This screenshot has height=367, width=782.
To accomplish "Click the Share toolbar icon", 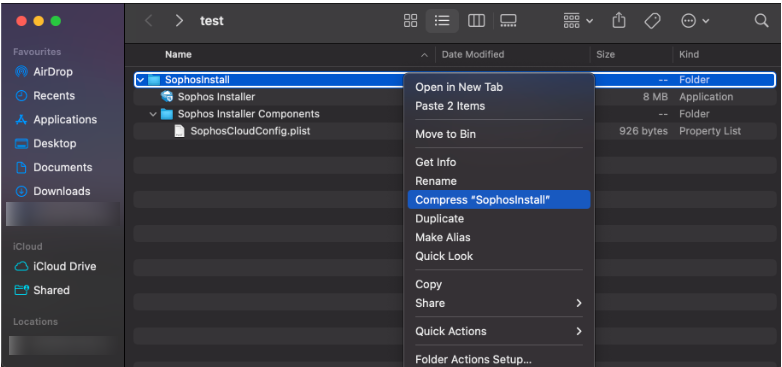I will tap(618, 20).
